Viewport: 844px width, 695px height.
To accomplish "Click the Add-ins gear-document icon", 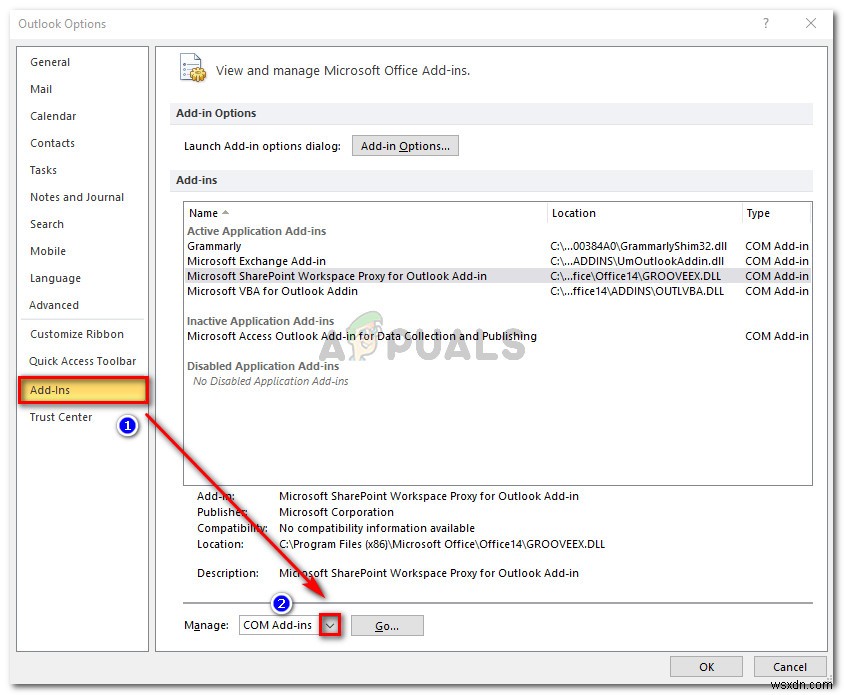I will point(192,68).
